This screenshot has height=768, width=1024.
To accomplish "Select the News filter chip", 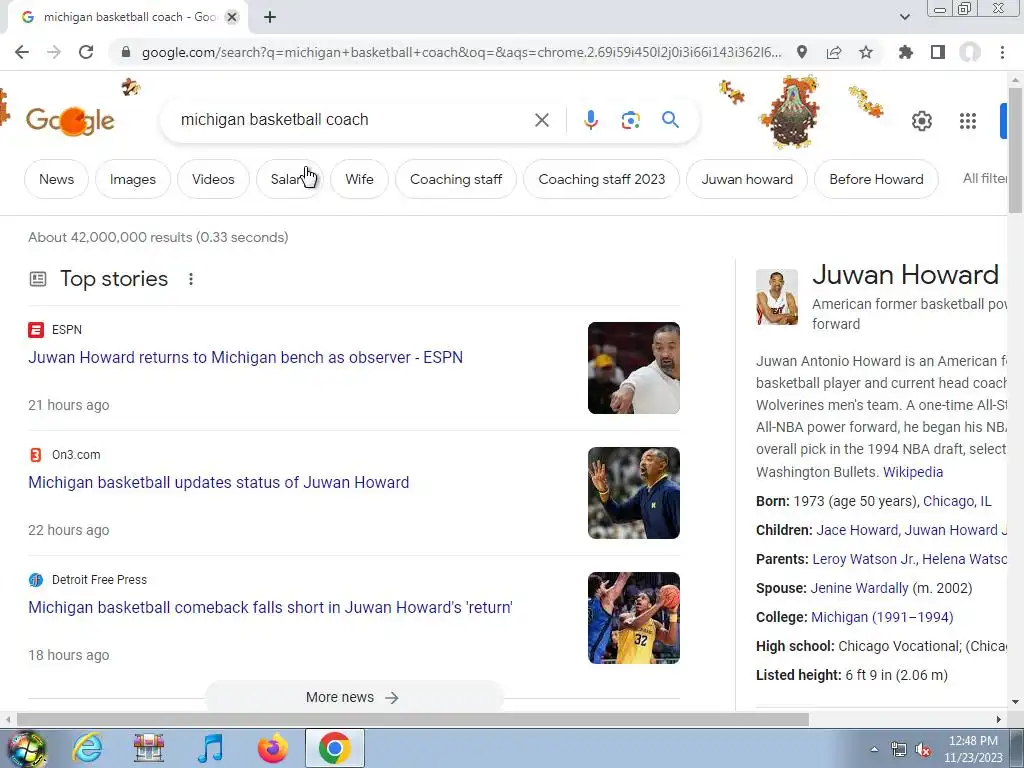I will coord(56,179).
